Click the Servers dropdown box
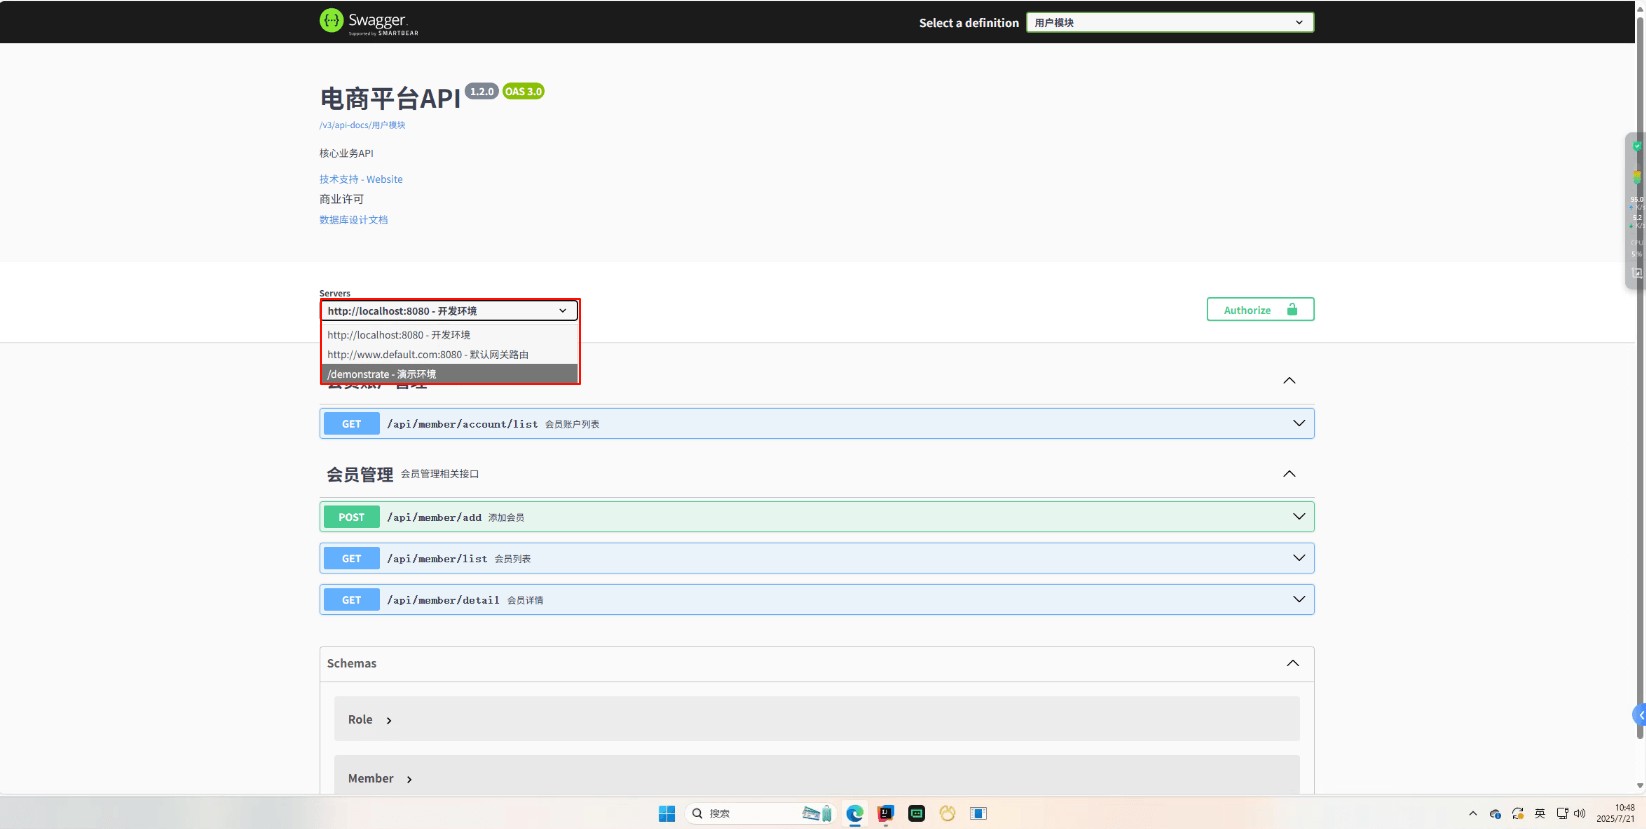The height and width of the screenshot is (829, 1646). click(x=448, y=311)
